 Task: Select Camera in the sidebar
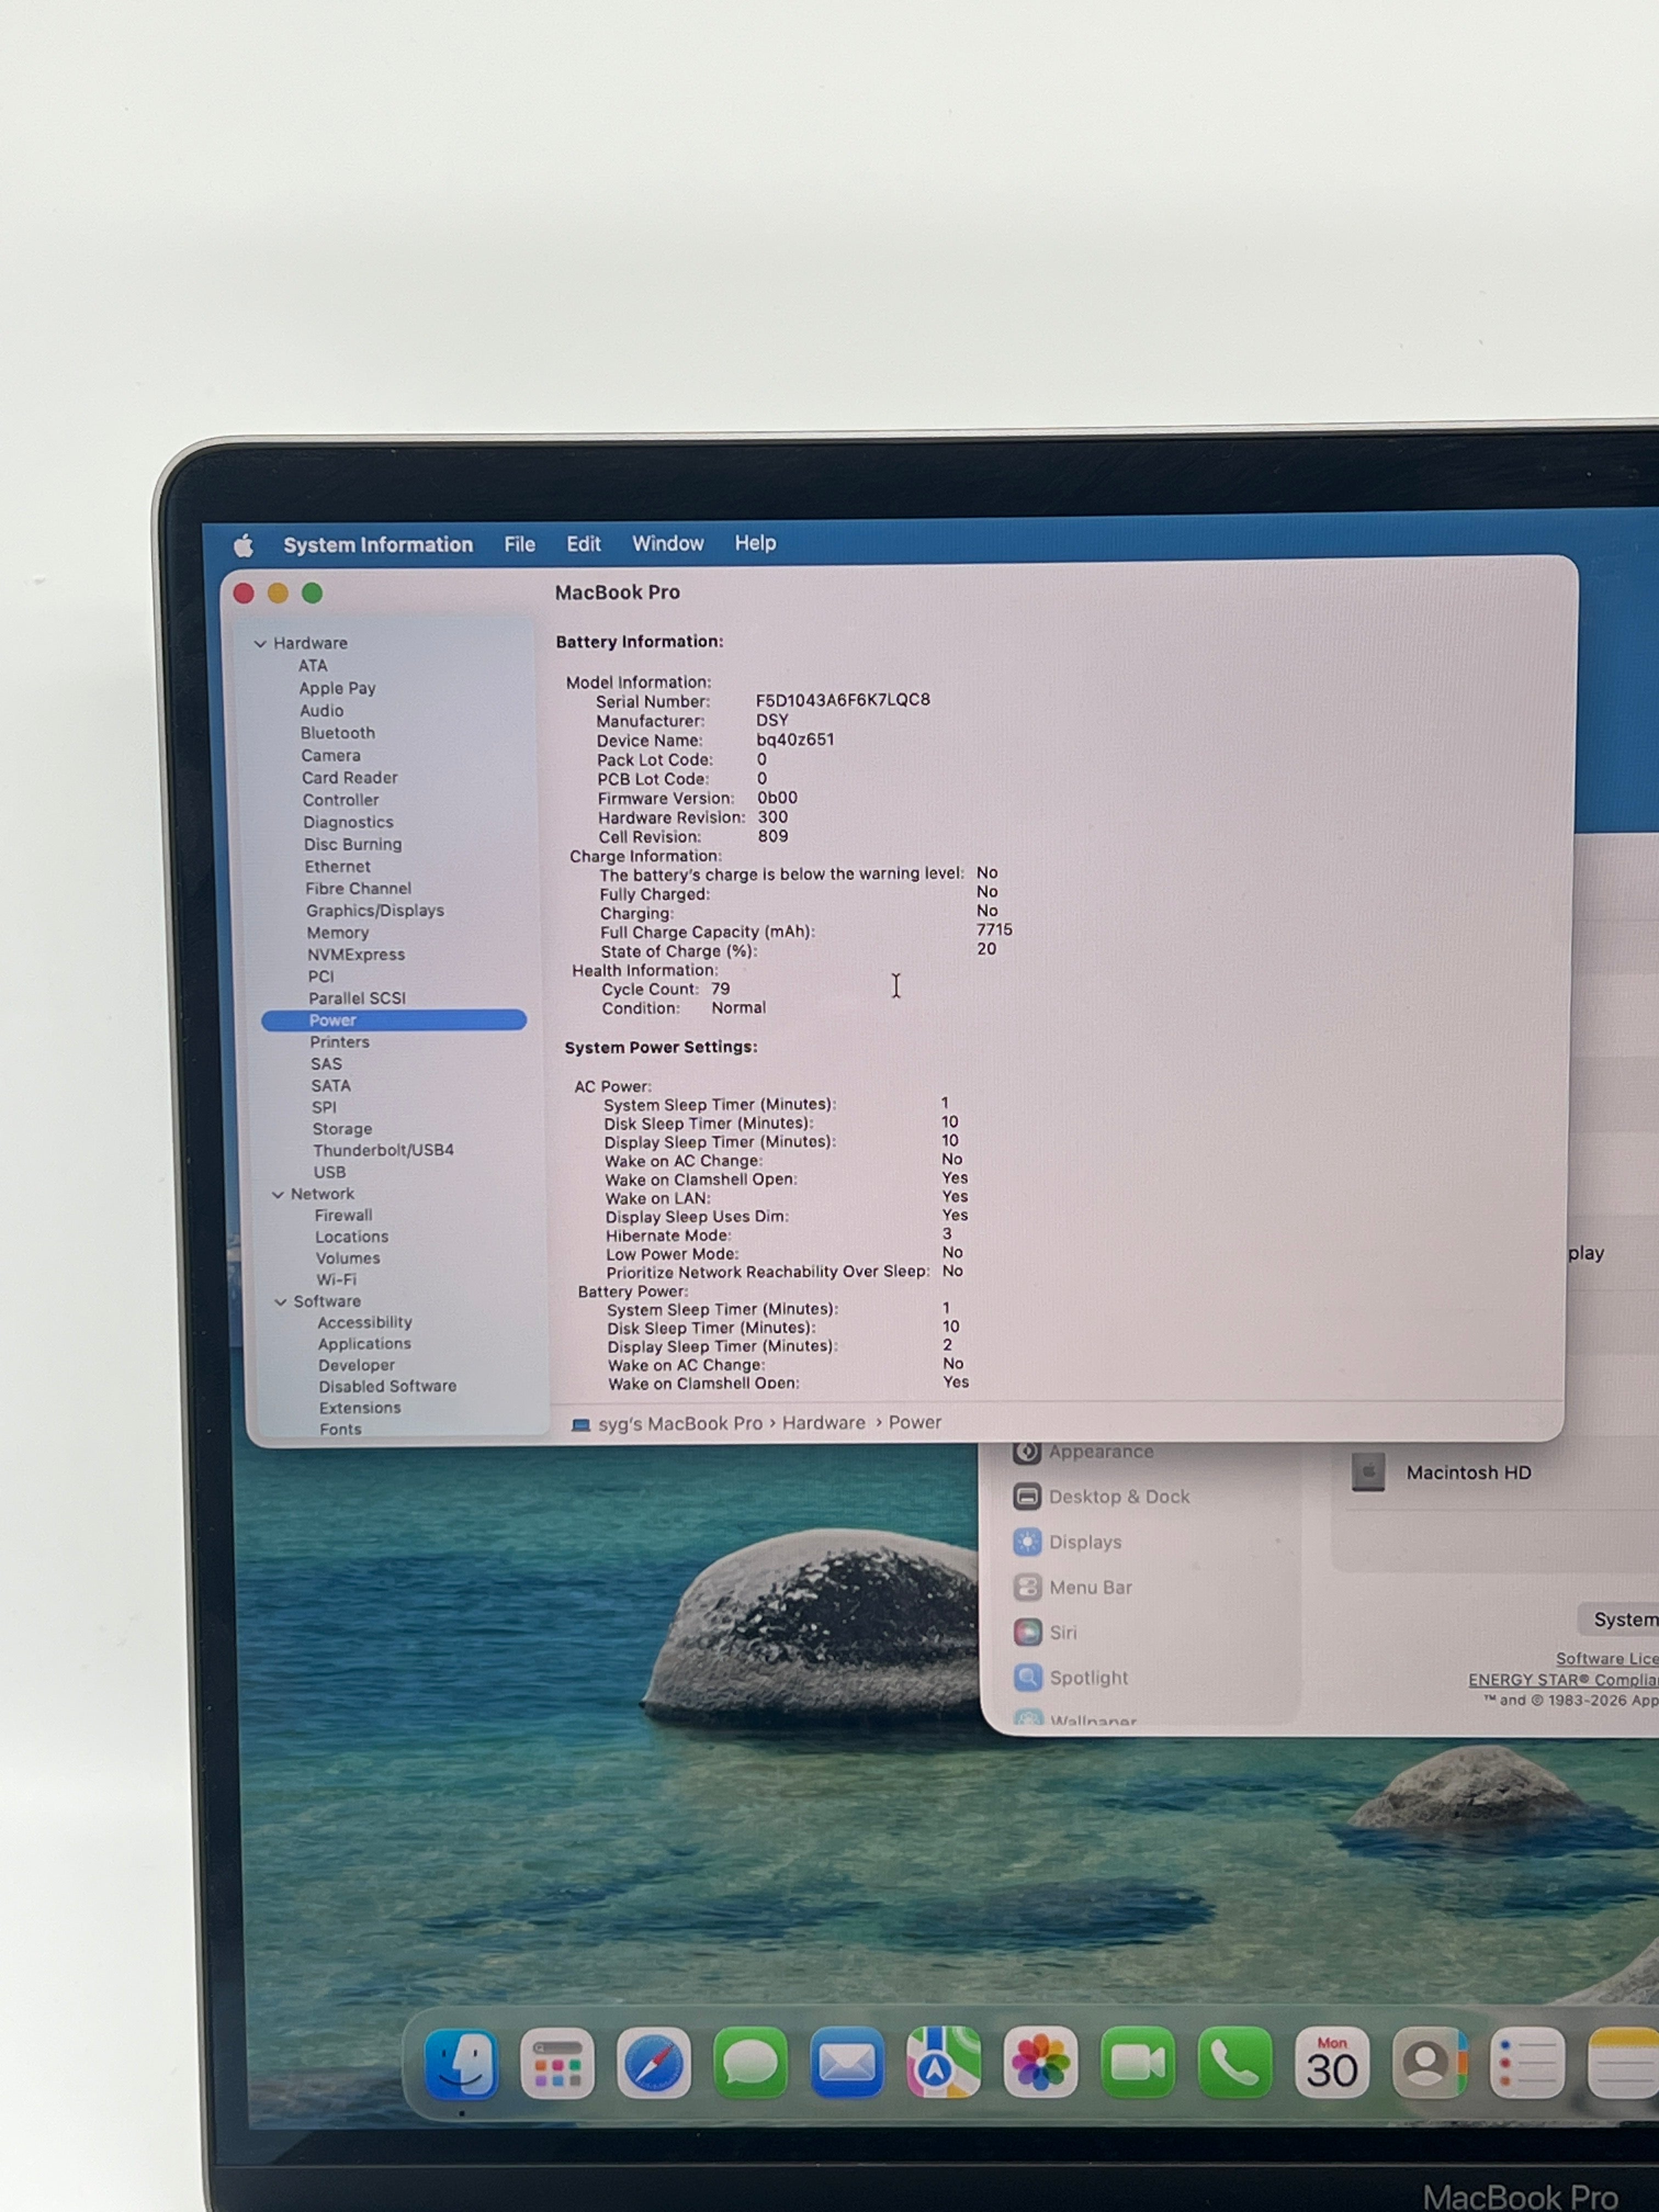[x=330, y=756]
